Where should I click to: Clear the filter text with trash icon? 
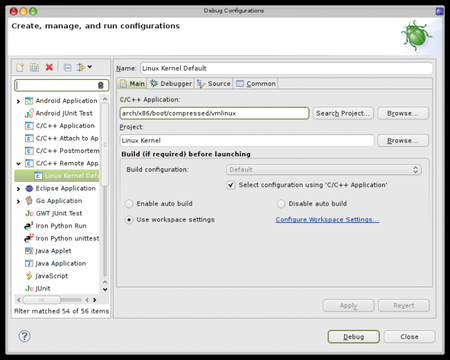pyautogui.click(x=101, y=85)
